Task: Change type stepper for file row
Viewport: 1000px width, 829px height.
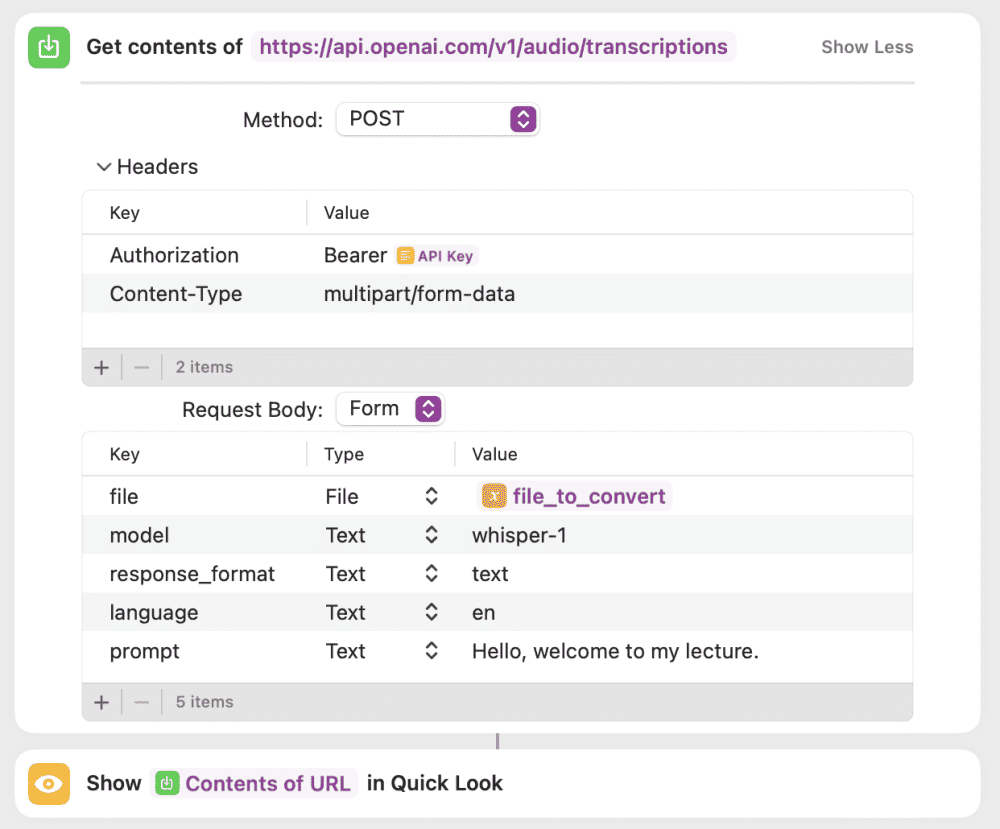Action: click(x=431, y=497)
